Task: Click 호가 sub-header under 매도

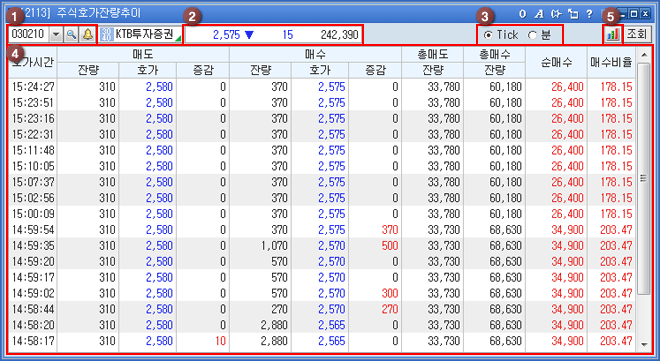Action: pos(147,70)
